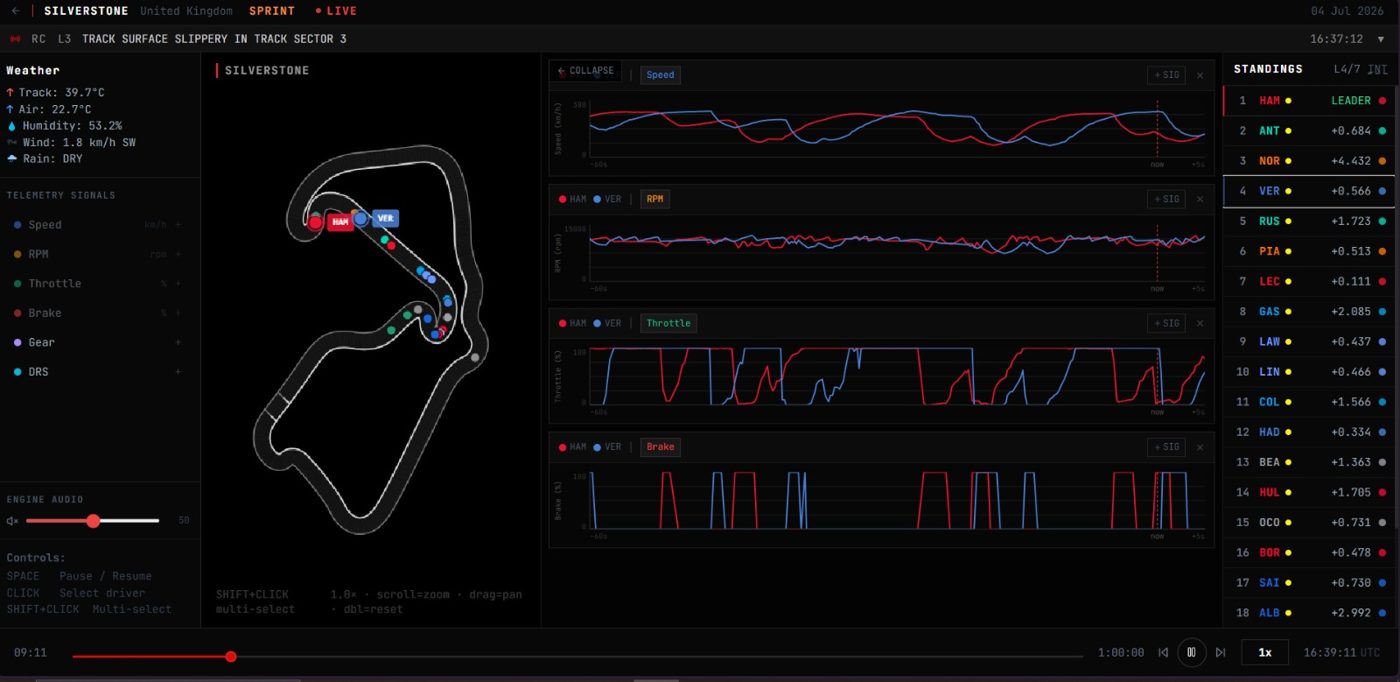Select NOR row in standings
Screen dimensions: 1400x682
(x=1311, y=161)
